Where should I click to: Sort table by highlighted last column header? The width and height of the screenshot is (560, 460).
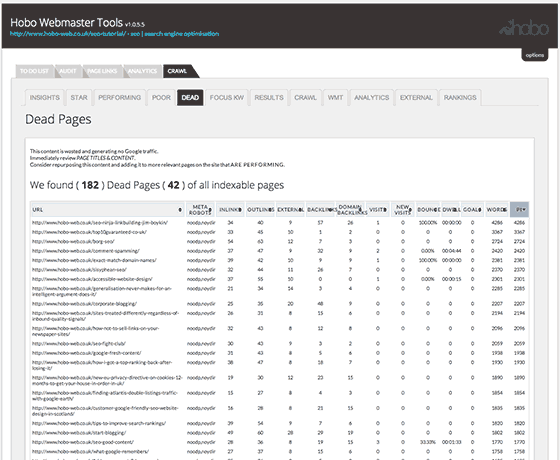tap(519, 210)
